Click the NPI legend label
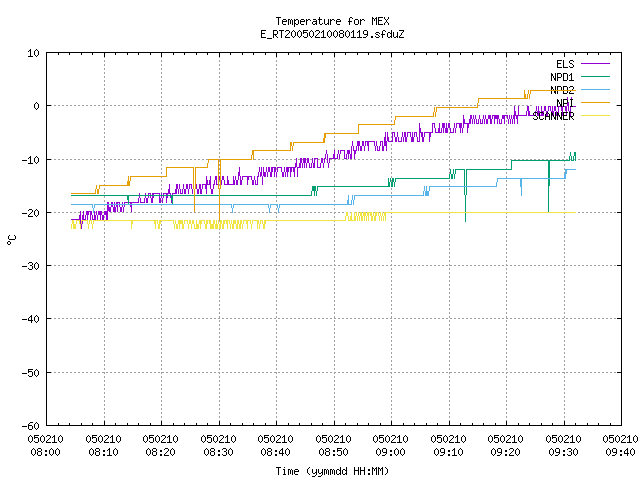This screenshot has width=640, height=480. point(565,103)
